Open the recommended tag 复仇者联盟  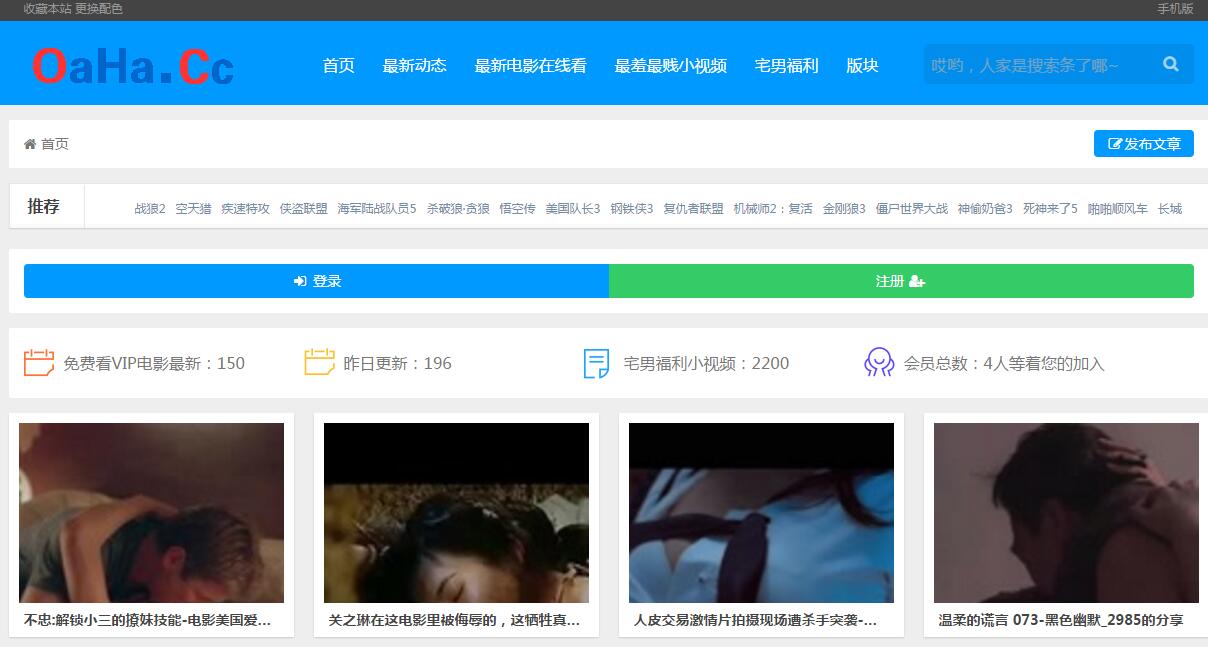pyautogui.click(x=693, y=209)
